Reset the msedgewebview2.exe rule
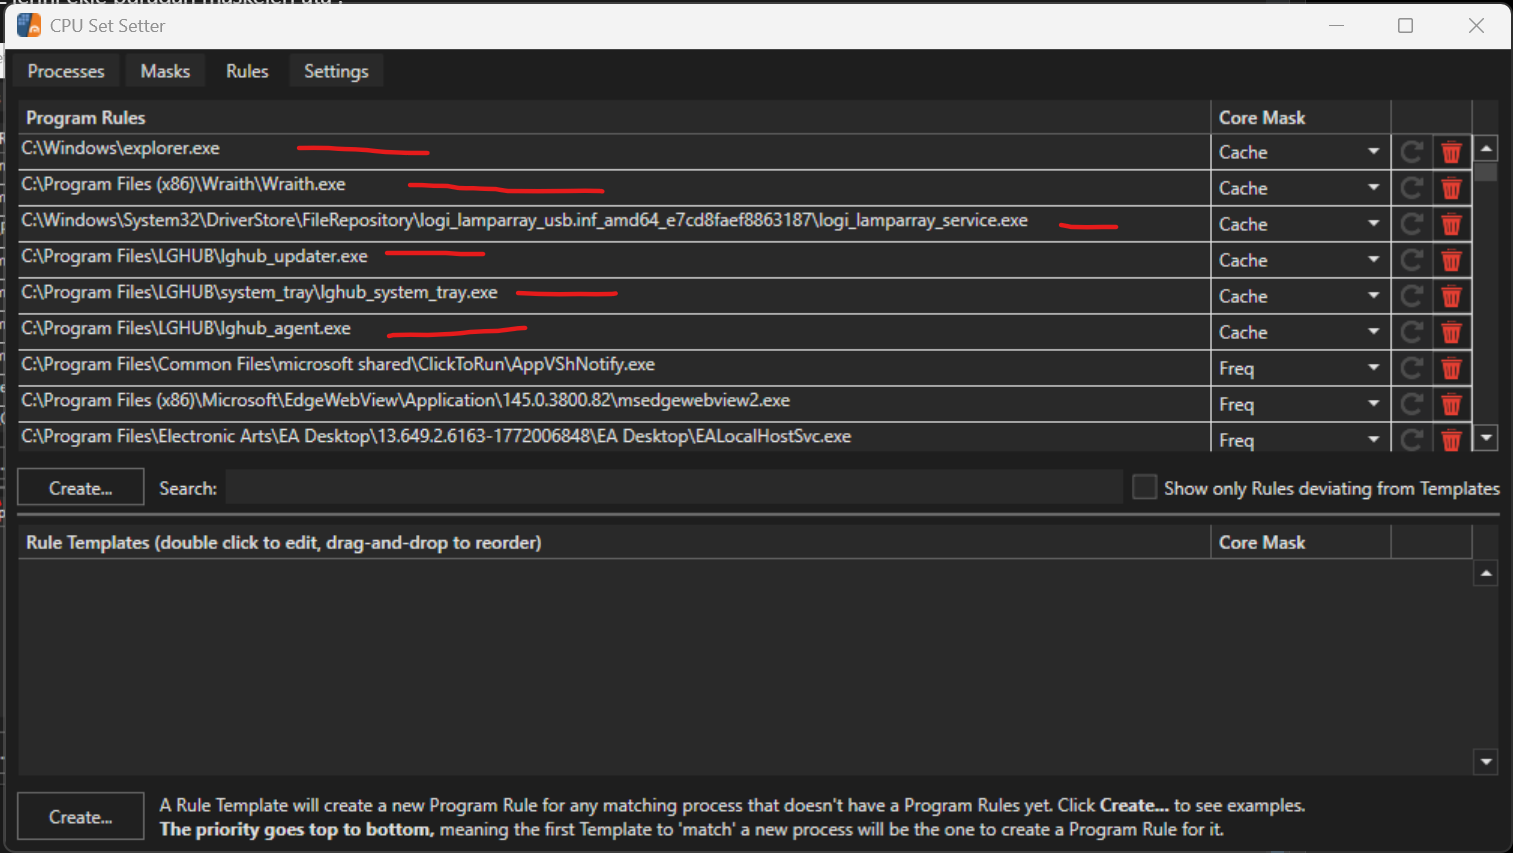1513x853 pixels. tap(1412, 404)
